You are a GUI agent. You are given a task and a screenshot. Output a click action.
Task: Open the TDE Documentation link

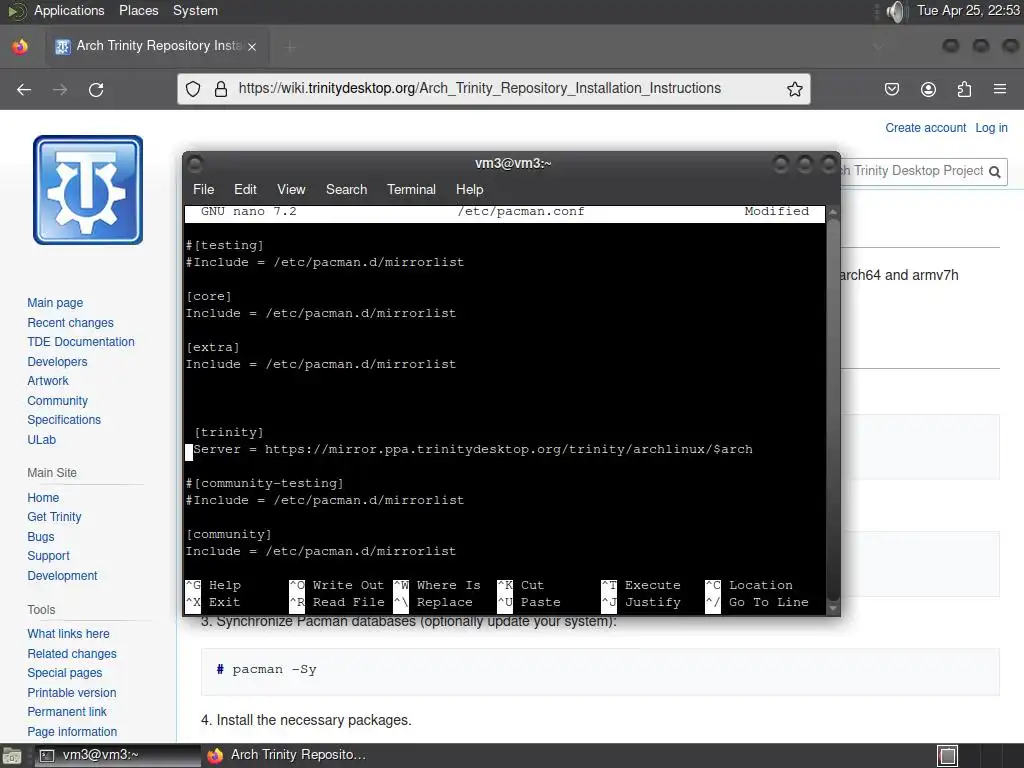coord(80,342)
